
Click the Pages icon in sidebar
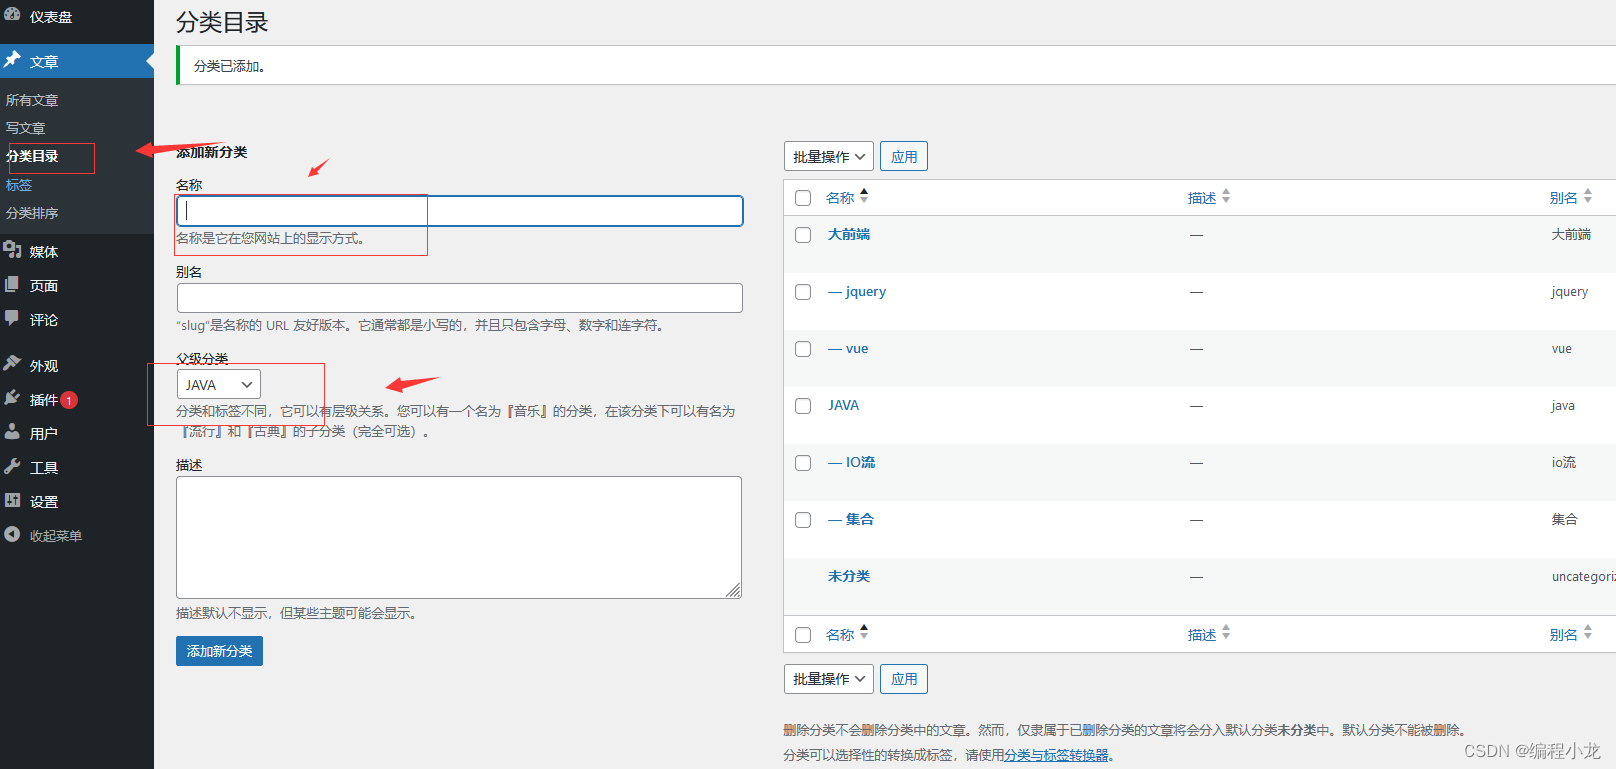[12, 284]
